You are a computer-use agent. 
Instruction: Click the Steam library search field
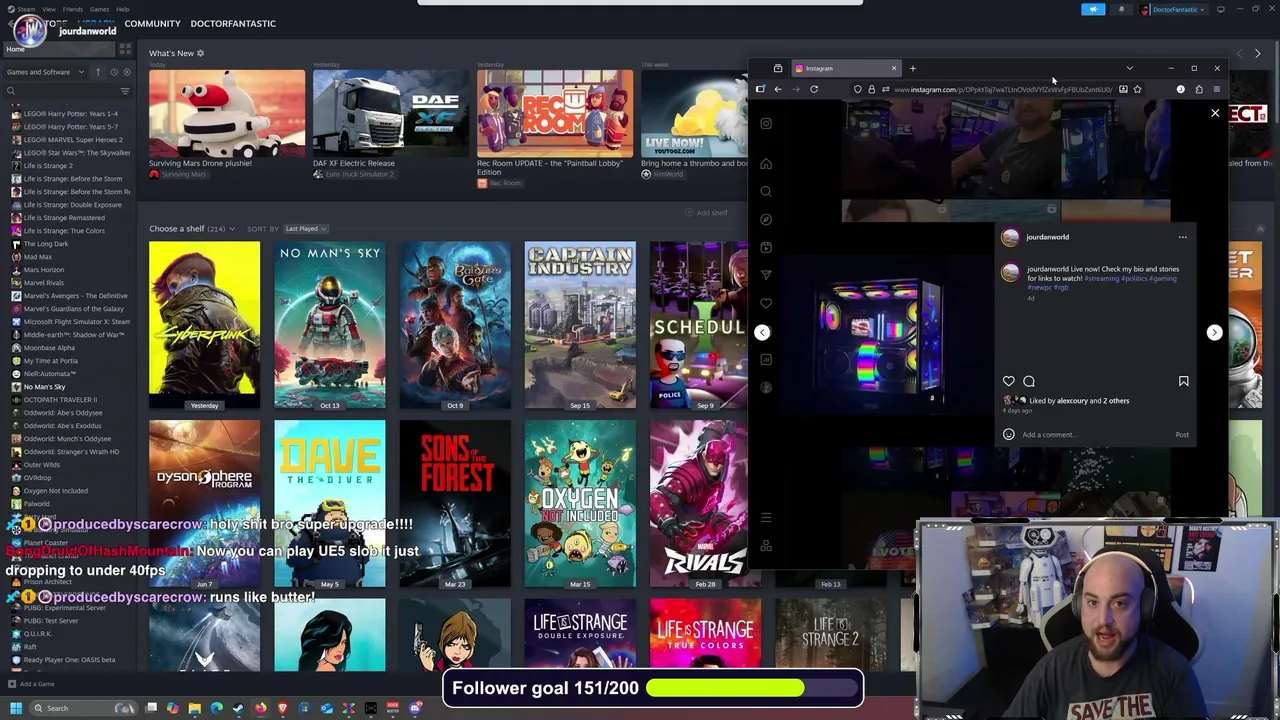[62, 91]
